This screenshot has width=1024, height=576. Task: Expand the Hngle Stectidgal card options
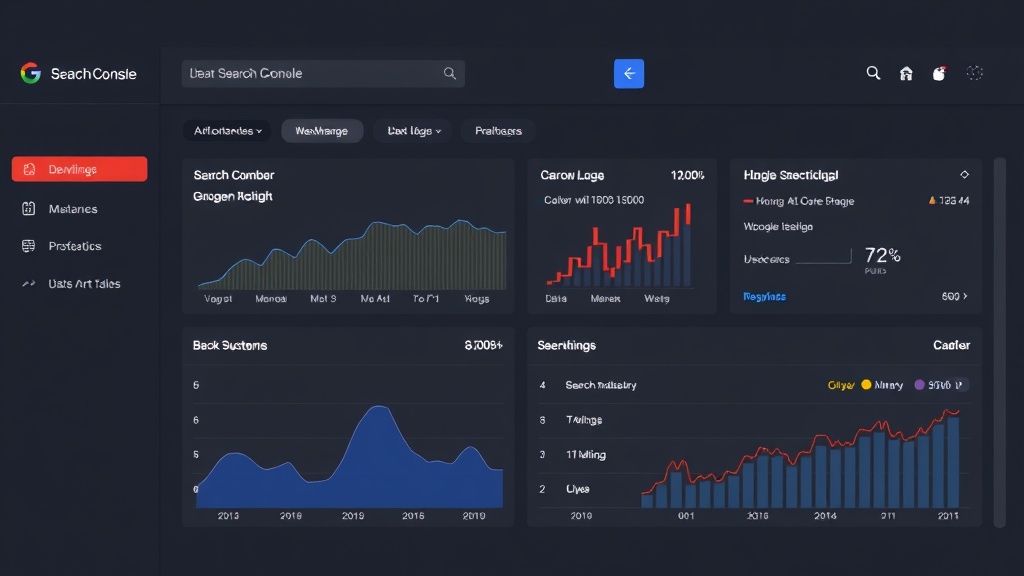click(965, 173)
